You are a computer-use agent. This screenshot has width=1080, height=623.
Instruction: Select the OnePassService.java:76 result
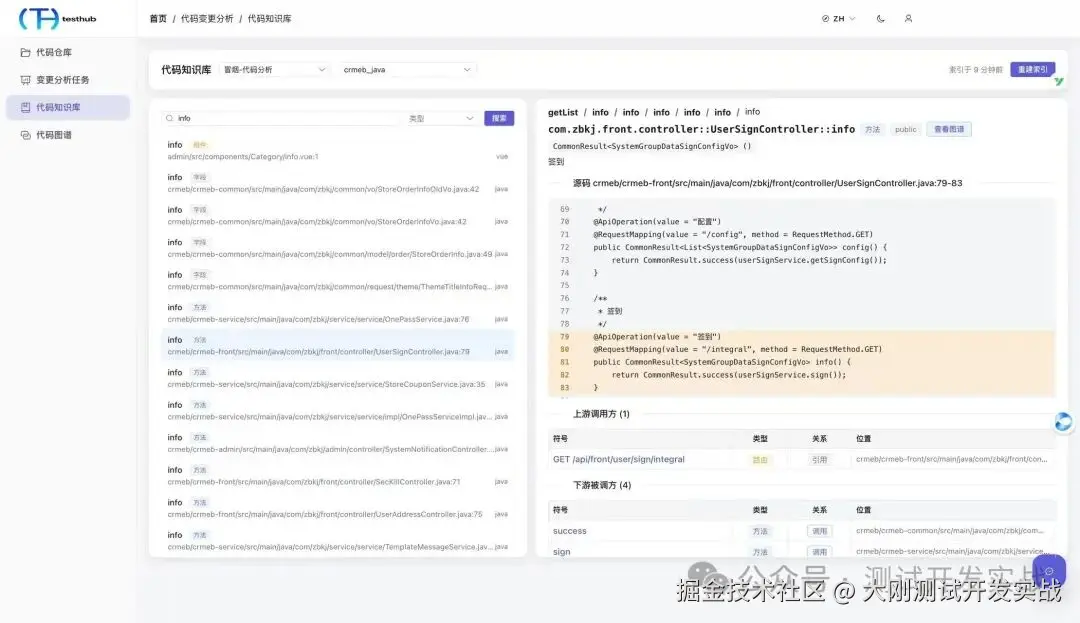click(x=338, y=313)
